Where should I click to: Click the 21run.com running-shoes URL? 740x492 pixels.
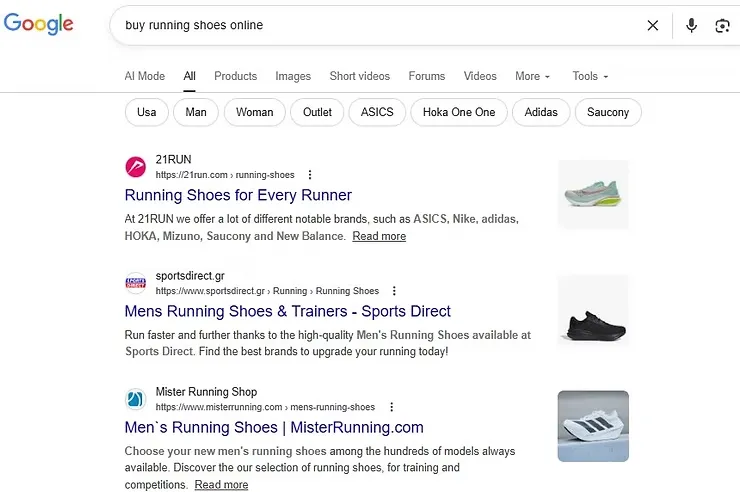[x=225, y=175]
